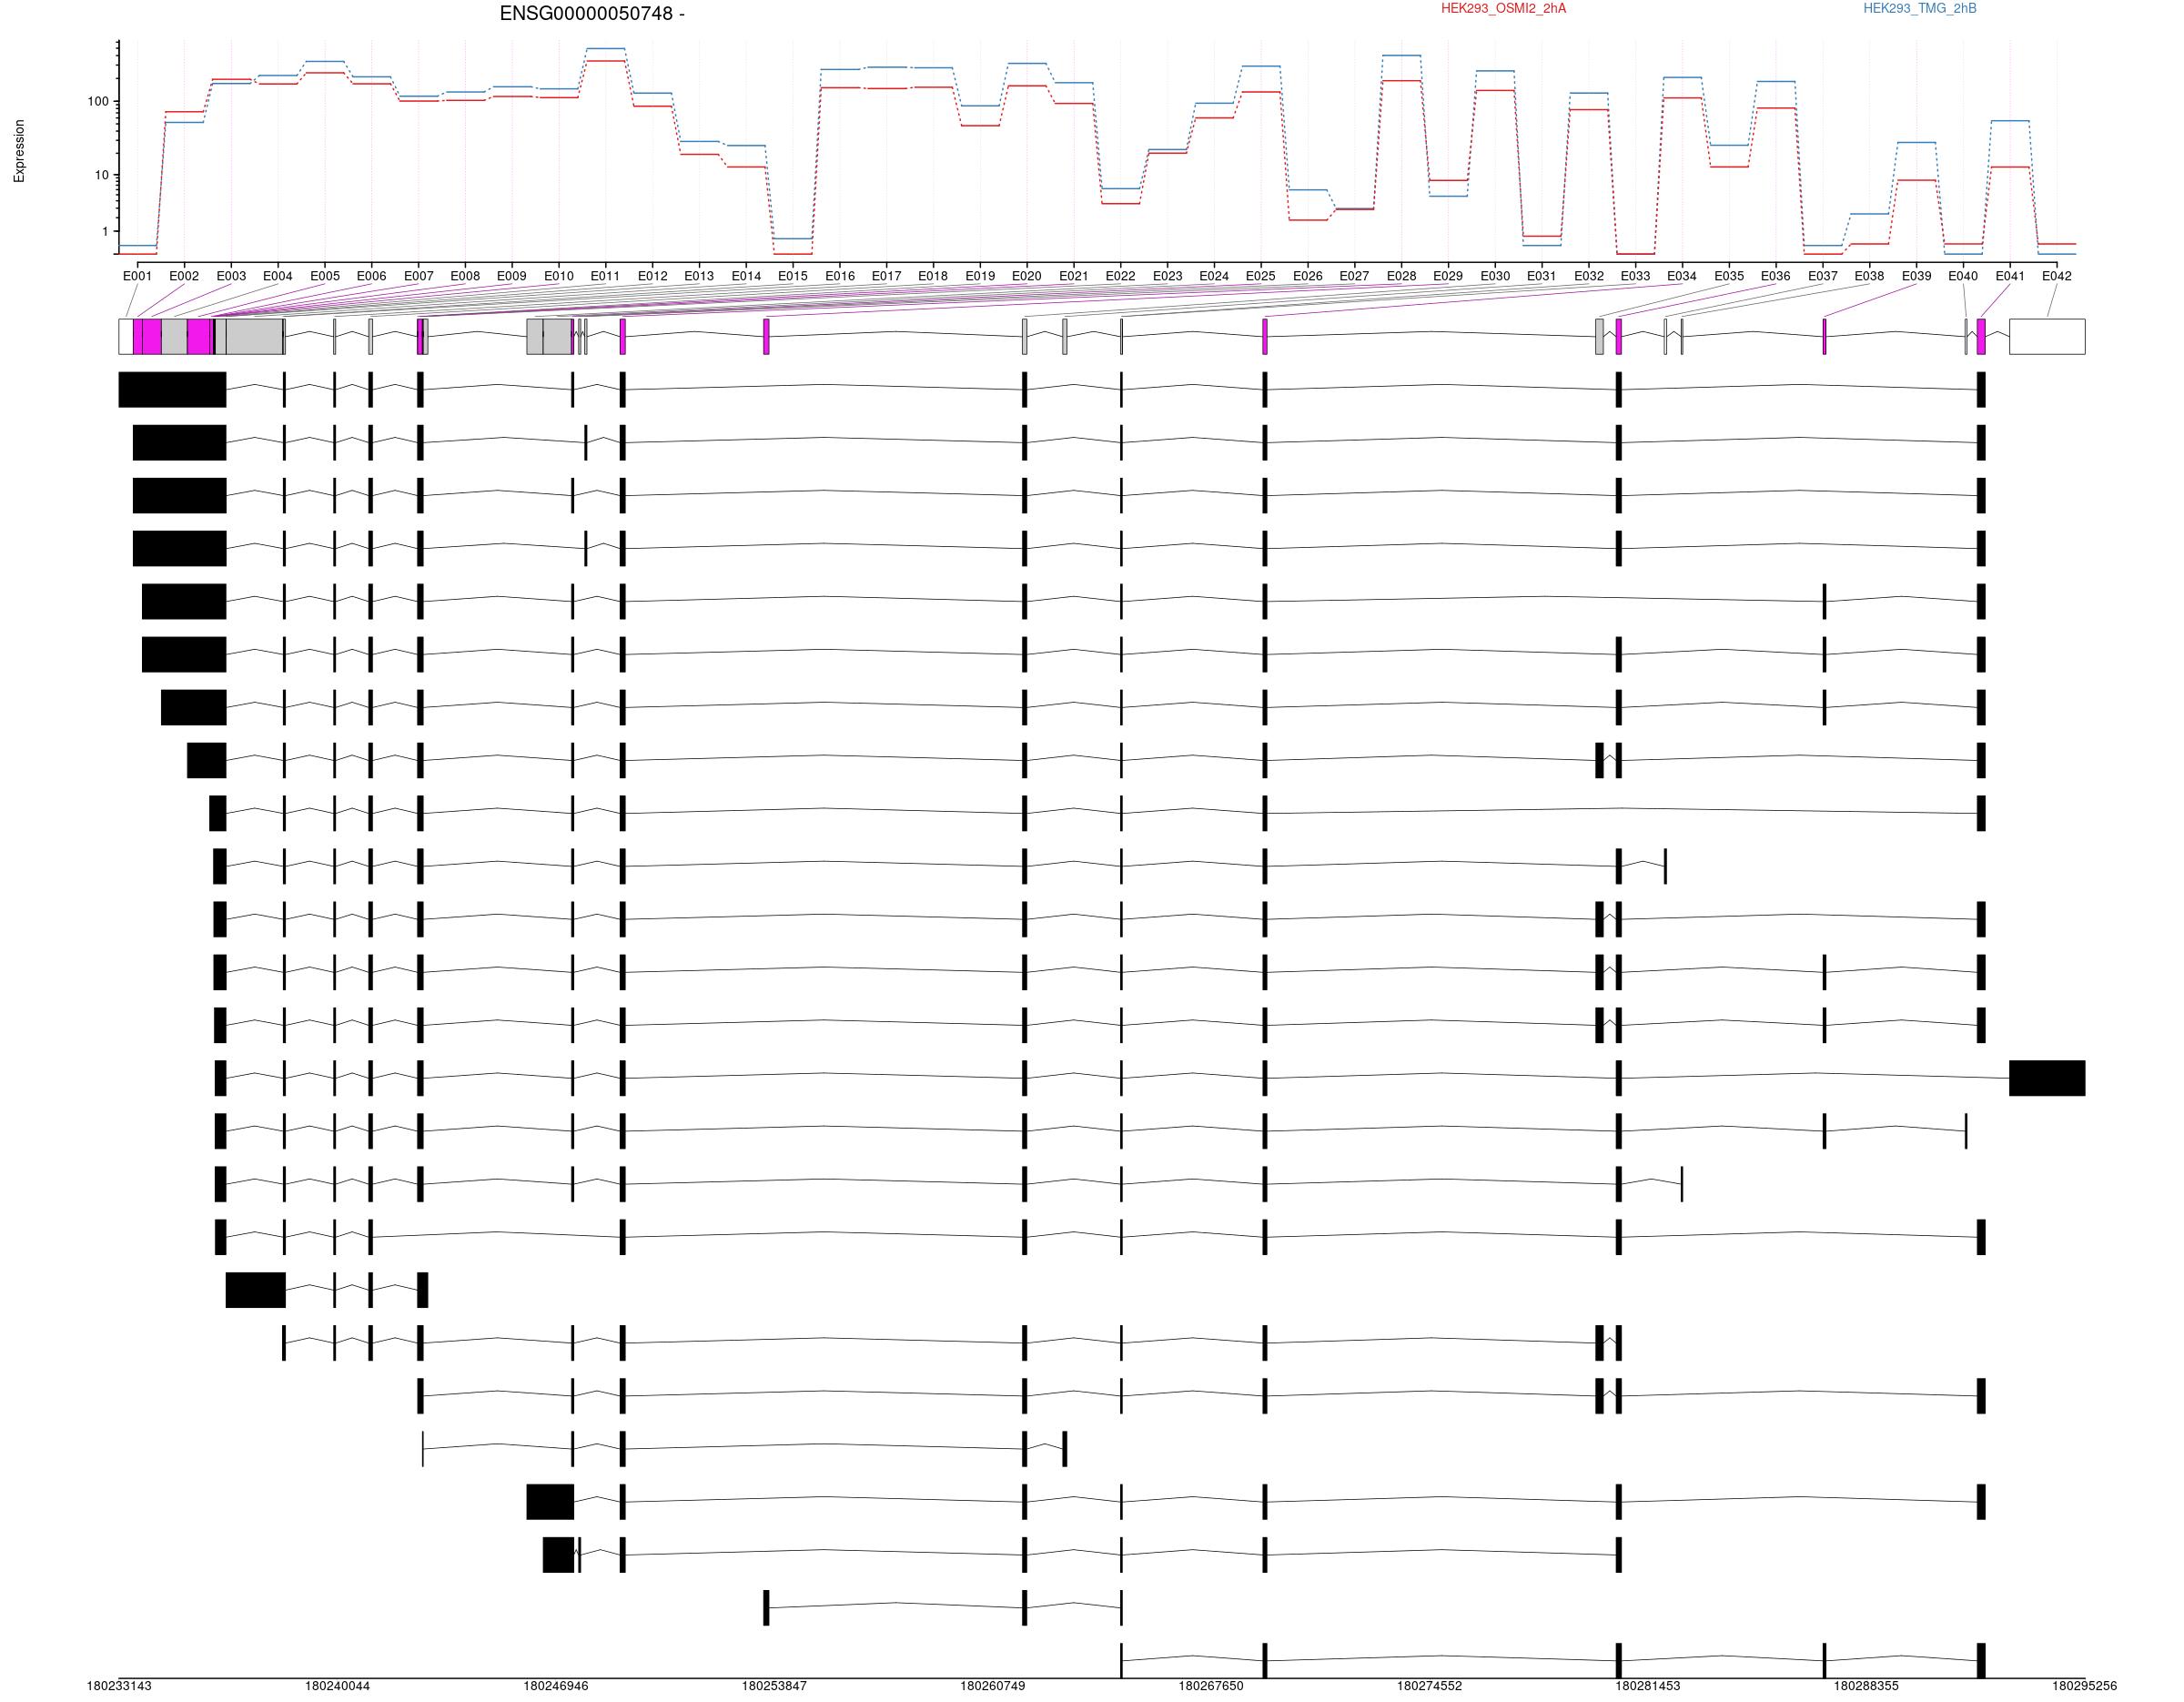Click exon label E017
This screenshot has height=1702, width=2184.
(x=886, y=276)
